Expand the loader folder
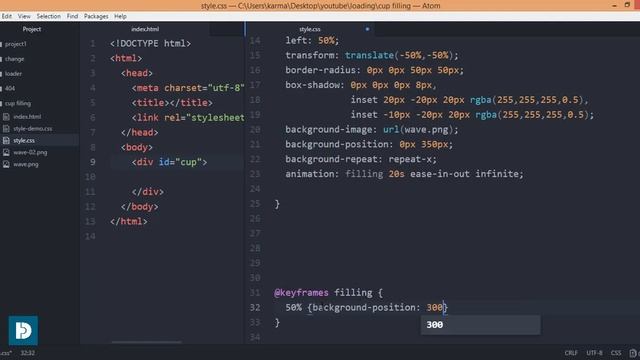This screenshot has width=640, height=360. [13, 73]
